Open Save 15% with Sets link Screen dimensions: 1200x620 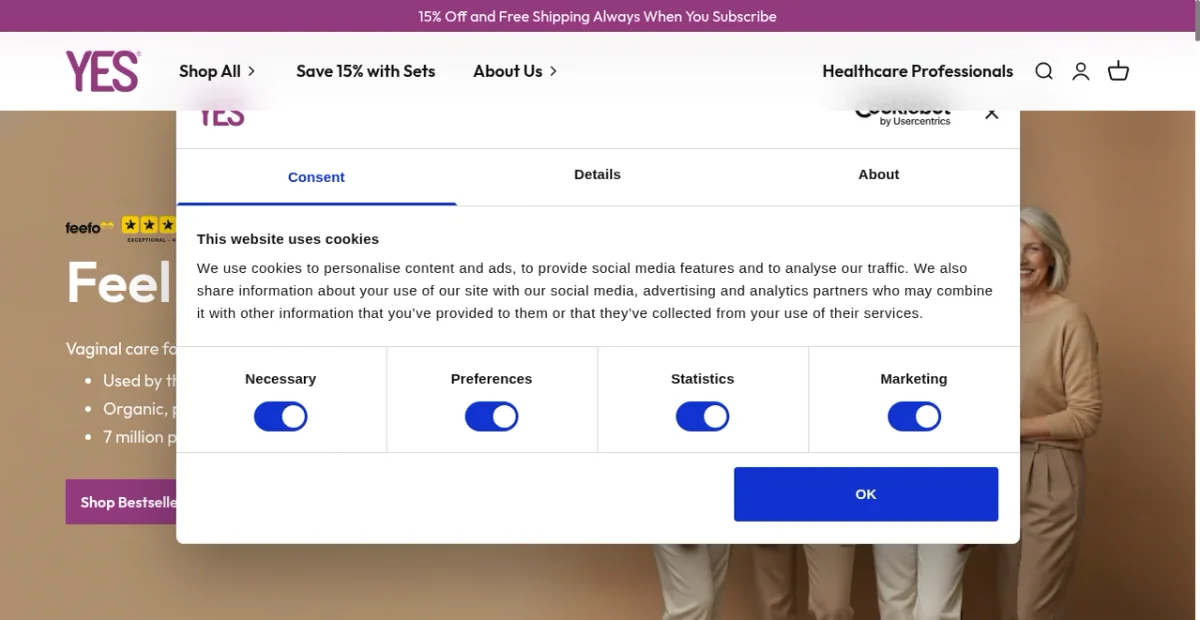click(366, 71)
